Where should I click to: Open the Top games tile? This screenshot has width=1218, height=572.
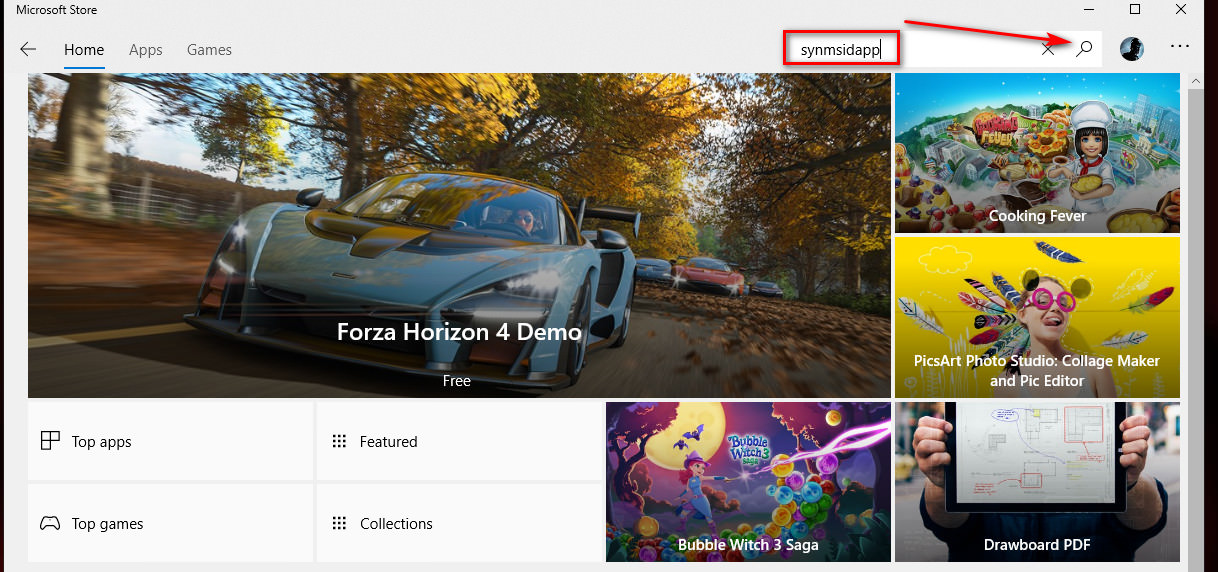click(x=170, y=523)
